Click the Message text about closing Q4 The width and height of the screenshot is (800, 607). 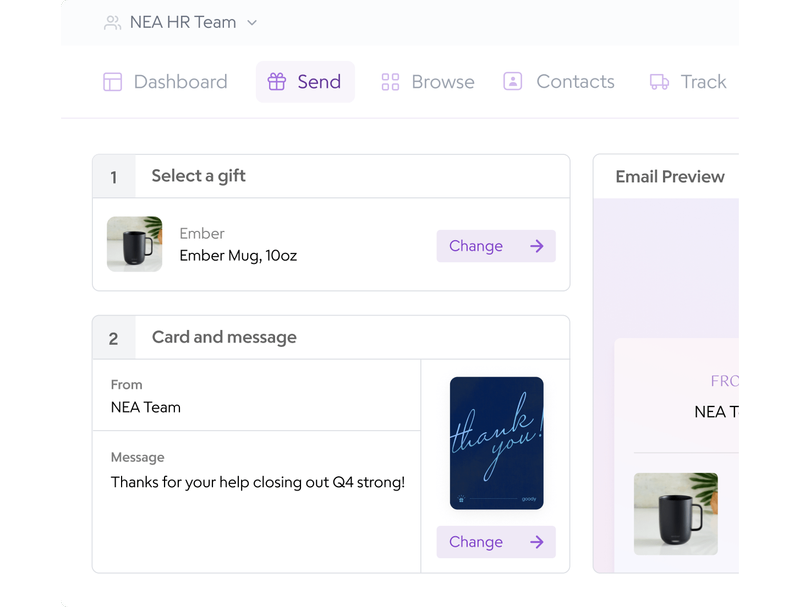pyautogui.click(x=258, y=482)
